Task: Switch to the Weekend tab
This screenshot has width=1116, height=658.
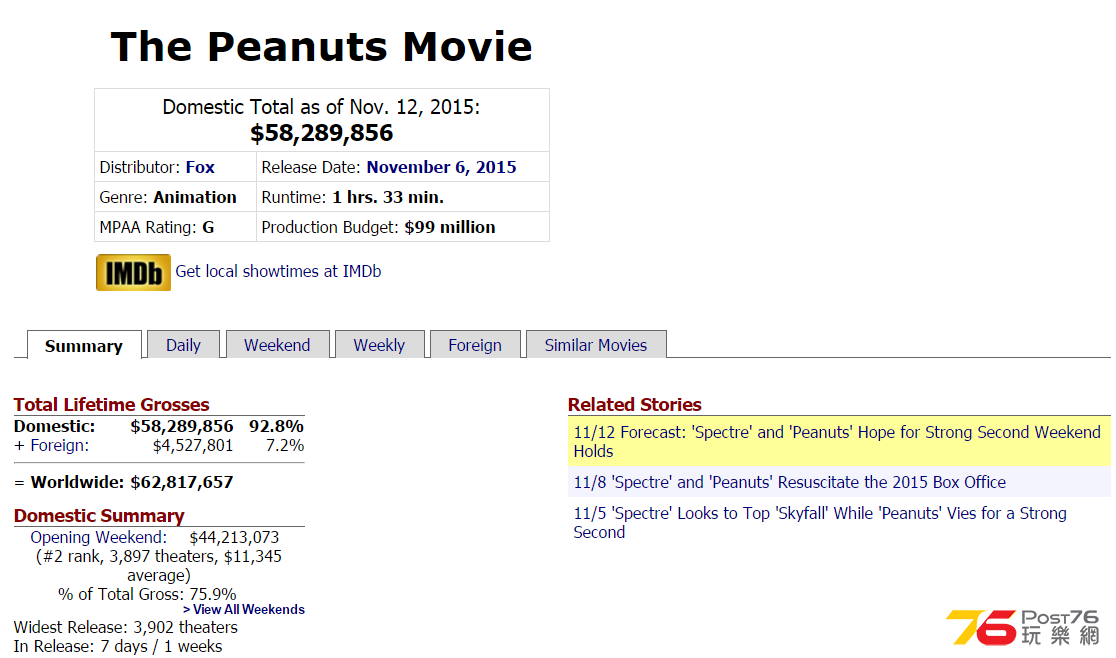Action: coord(277,345)
